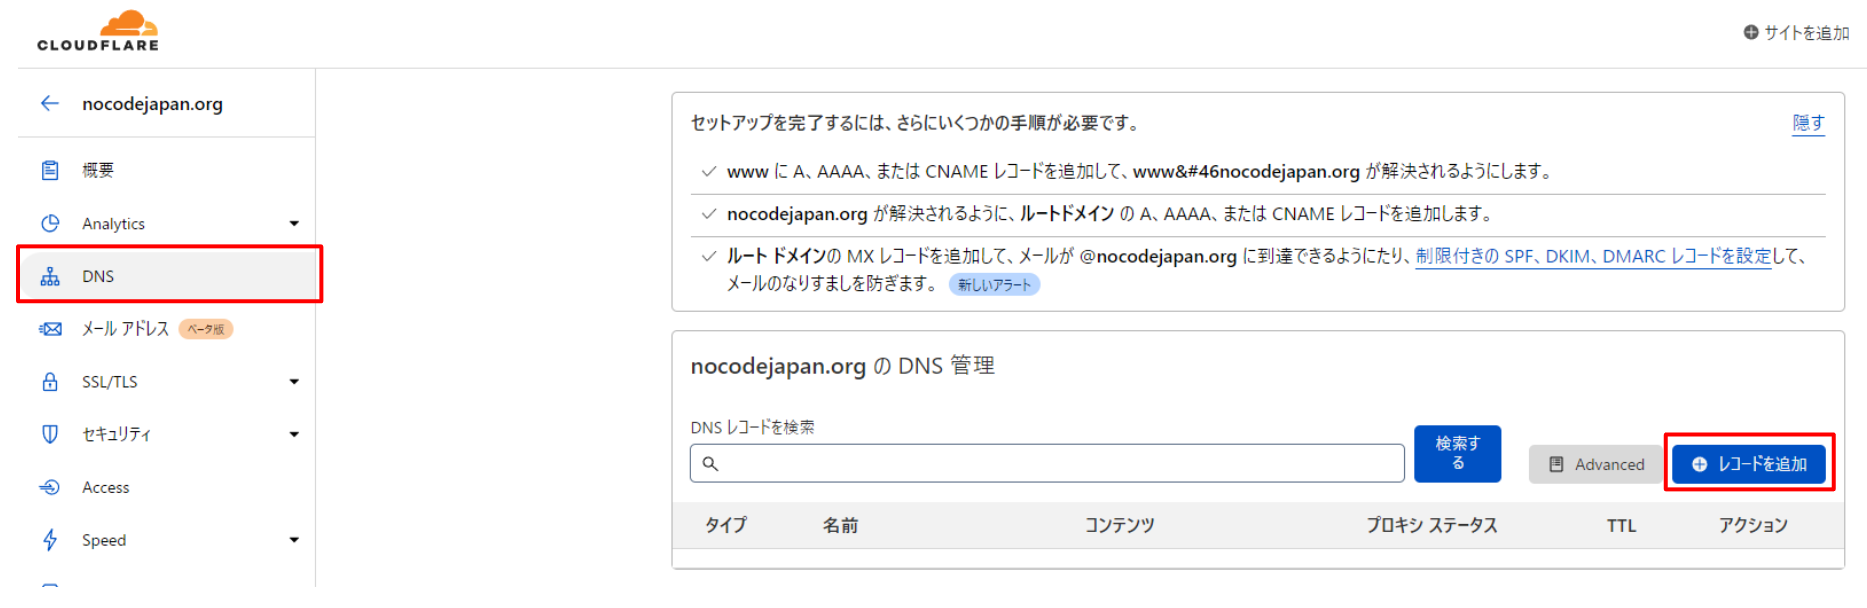
Task: Expand the SSL/TLS submenu arrow
Action: coord(294,382)
